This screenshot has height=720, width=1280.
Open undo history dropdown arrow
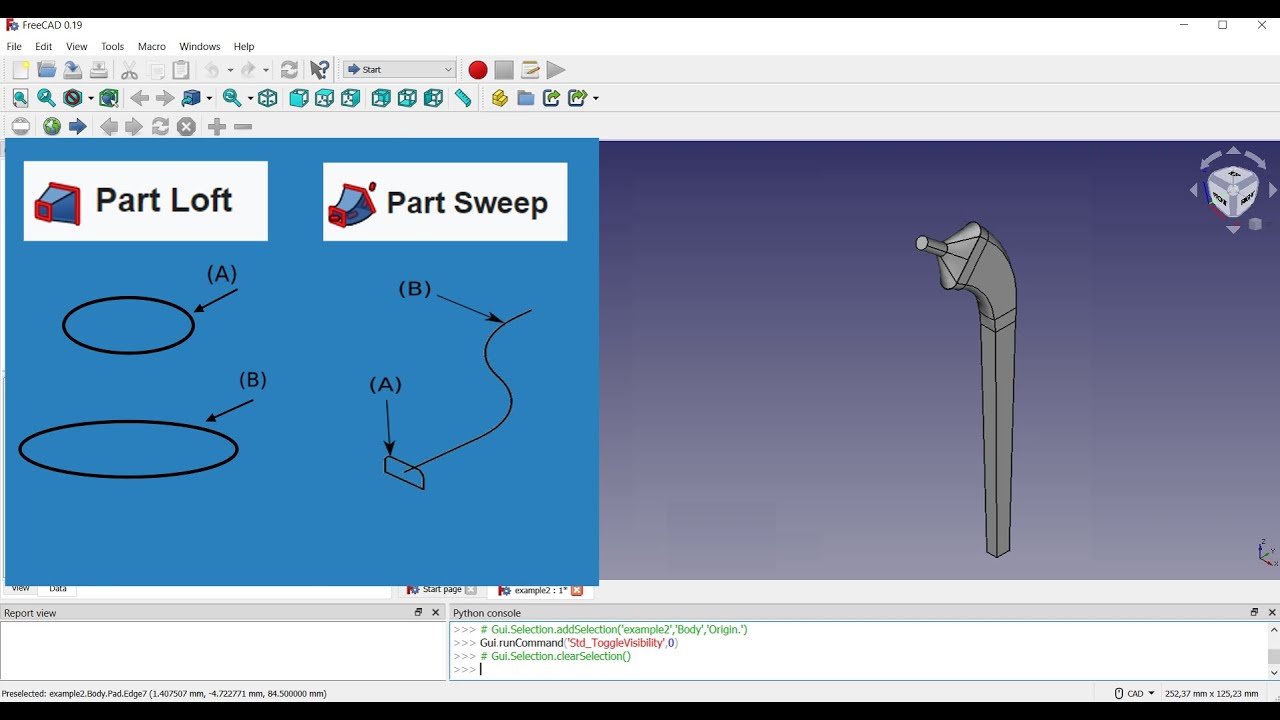coord(229,70)
